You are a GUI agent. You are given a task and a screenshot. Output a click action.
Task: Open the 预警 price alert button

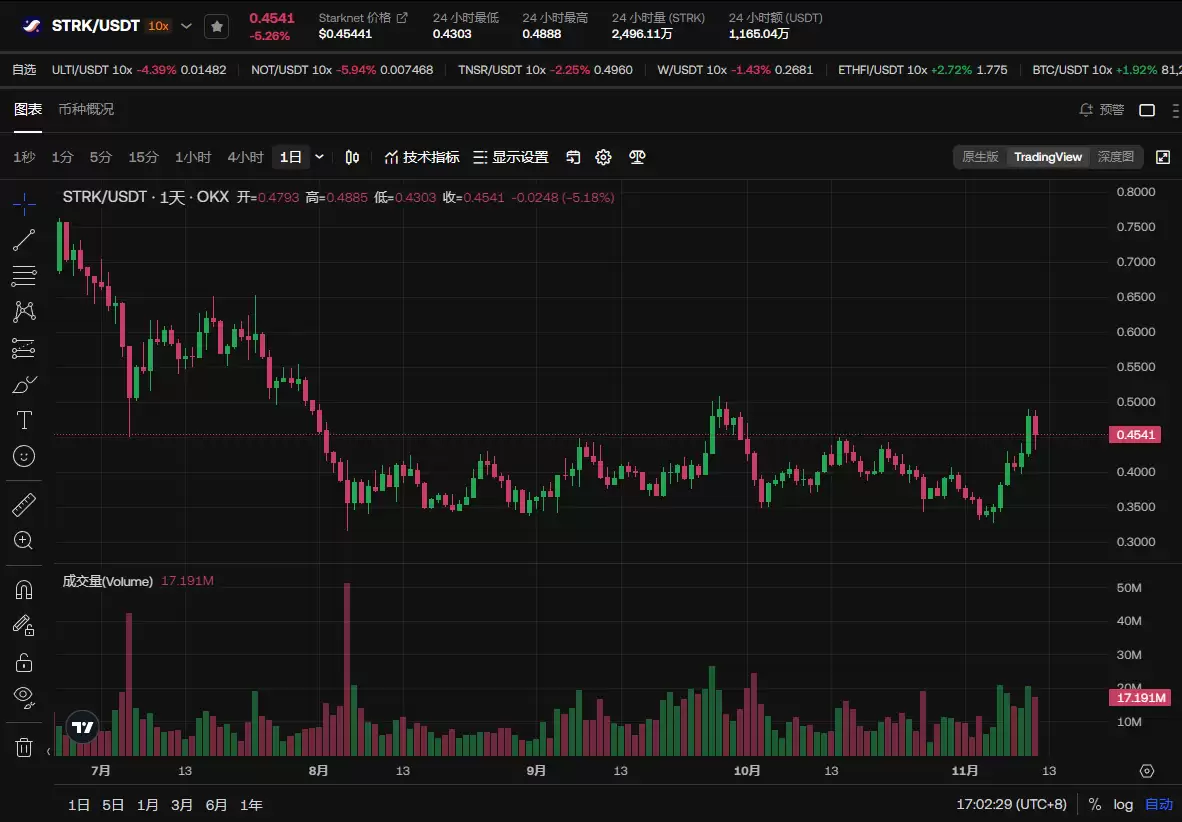[x=1102, y=110]
